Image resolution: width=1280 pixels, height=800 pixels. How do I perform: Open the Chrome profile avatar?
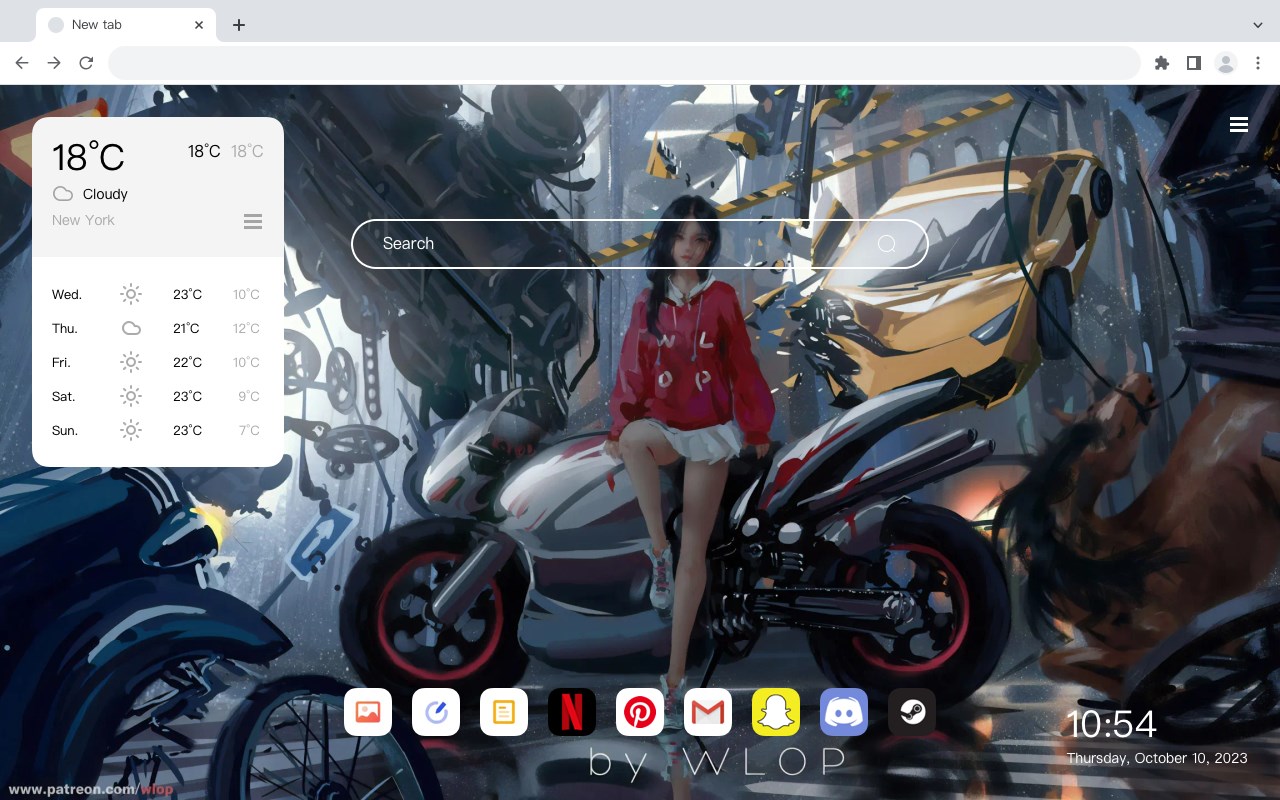click(1225, 63)
